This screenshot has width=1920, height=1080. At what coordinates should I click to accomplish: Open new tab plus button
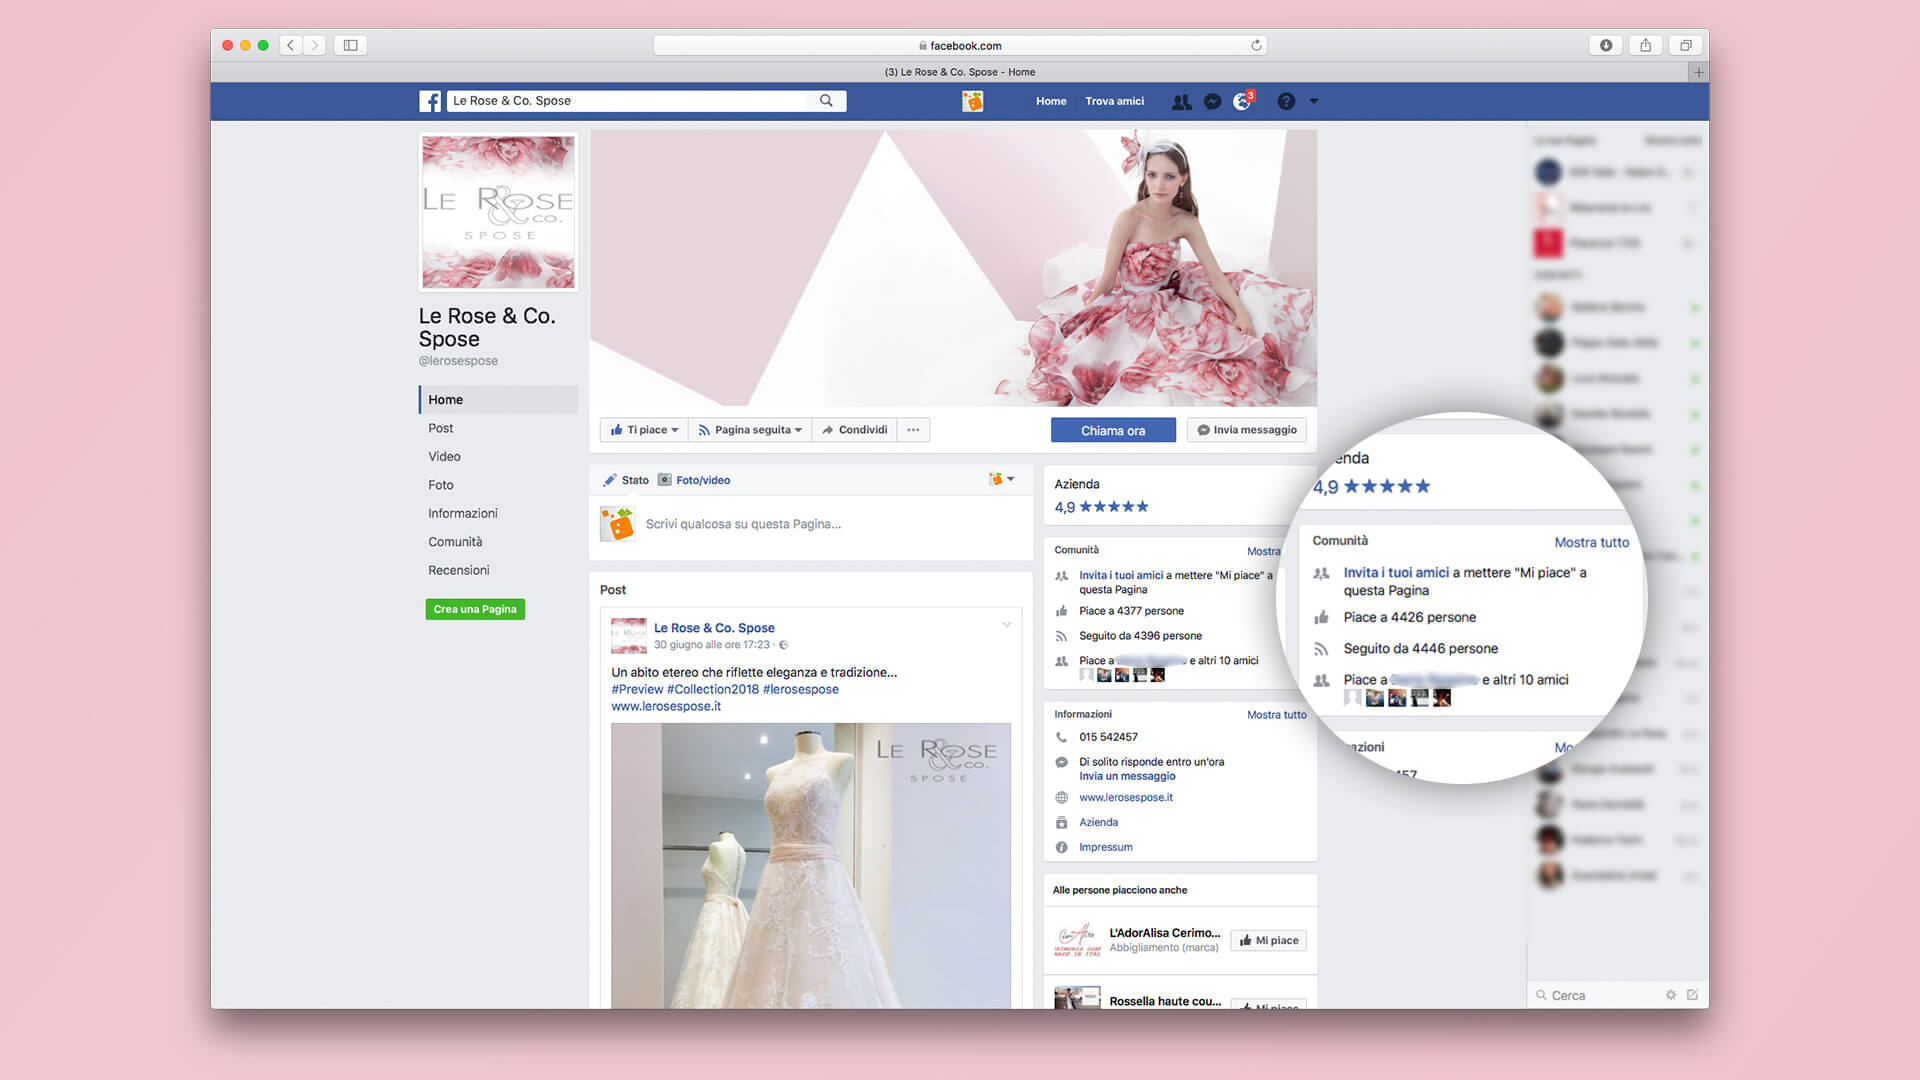(1698, 72)
